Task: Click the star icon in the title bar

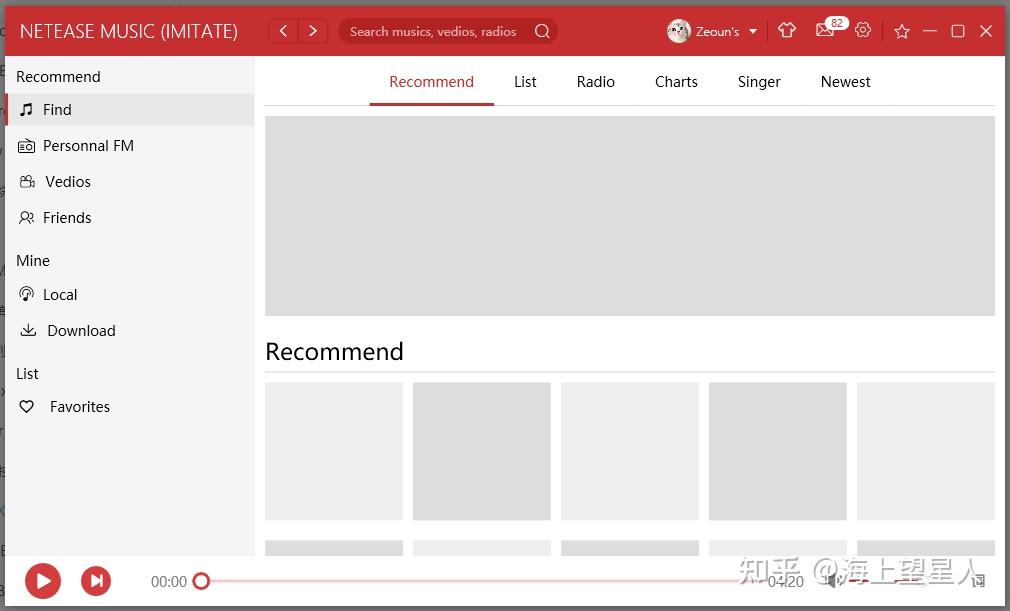Action: point(901,31)
